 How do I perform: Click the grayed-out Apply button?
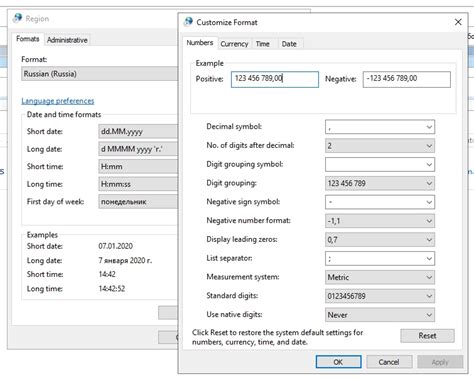point(440,362)
